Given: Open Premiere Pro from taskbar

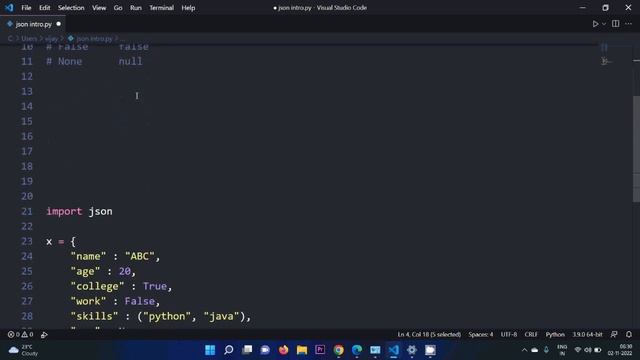Looking at the screenshot, I should tap(320, 350).
